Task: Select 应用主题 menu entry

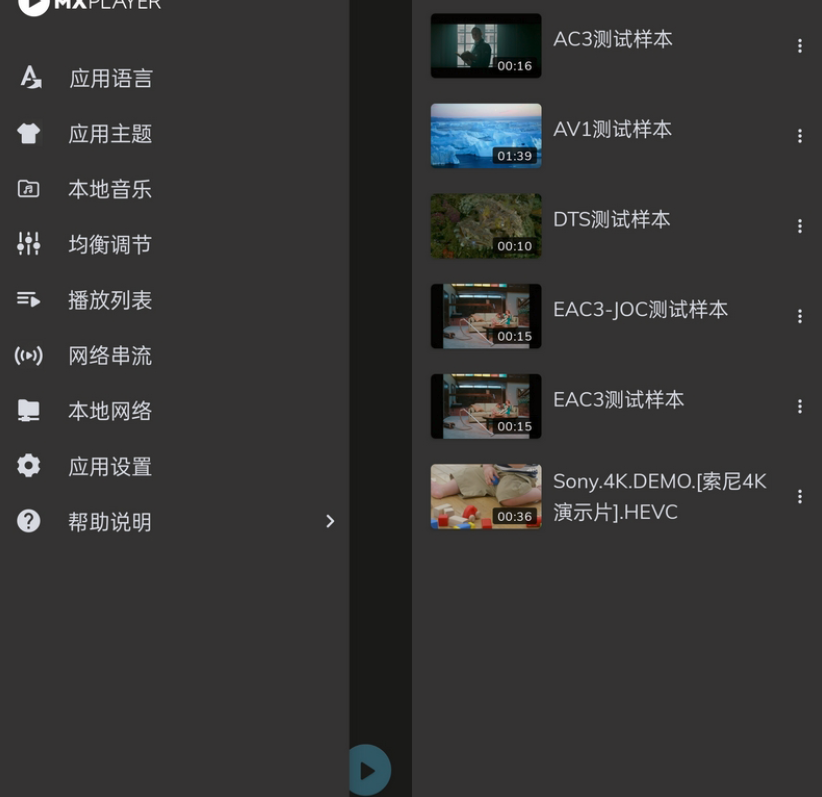Action: click(175, 134)
